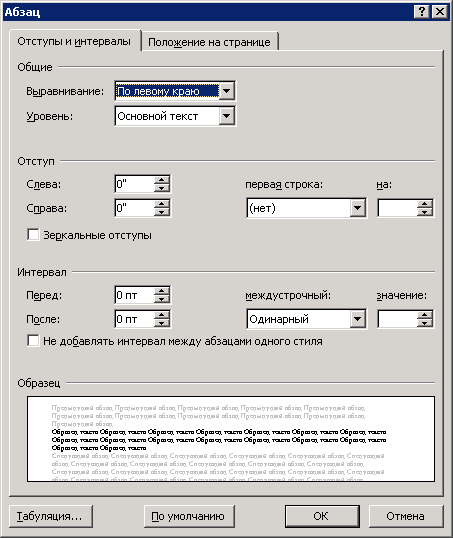Confirm with the ОК button
Image resolution: width=453 pixels, height=538 pixels.
tap(322, 516)
